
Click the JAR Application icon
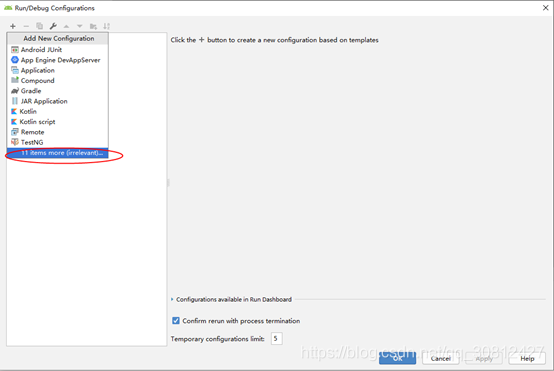click(x=15, y=101)
